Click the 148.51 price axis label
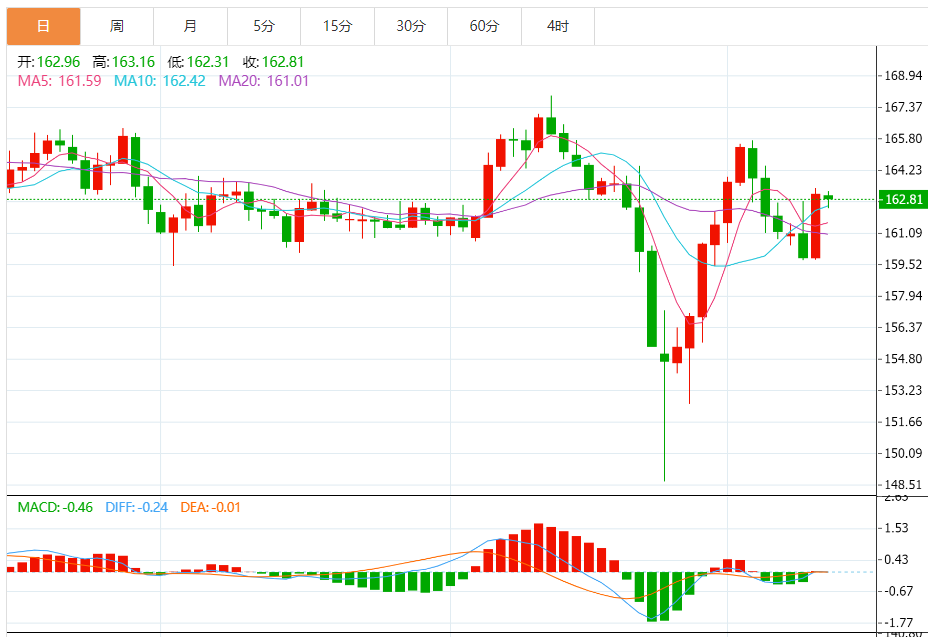This screenshot has height=637, width=928. 903,485
